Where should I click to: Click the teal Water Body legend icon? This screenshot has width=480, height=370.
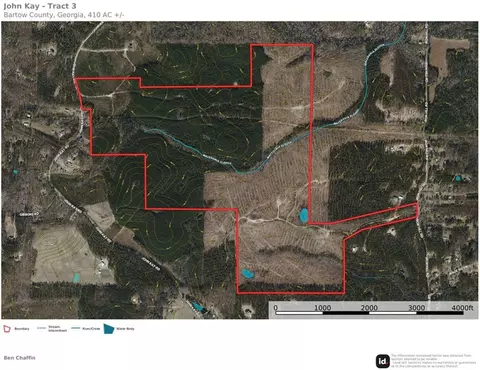(x=109, y=329)
